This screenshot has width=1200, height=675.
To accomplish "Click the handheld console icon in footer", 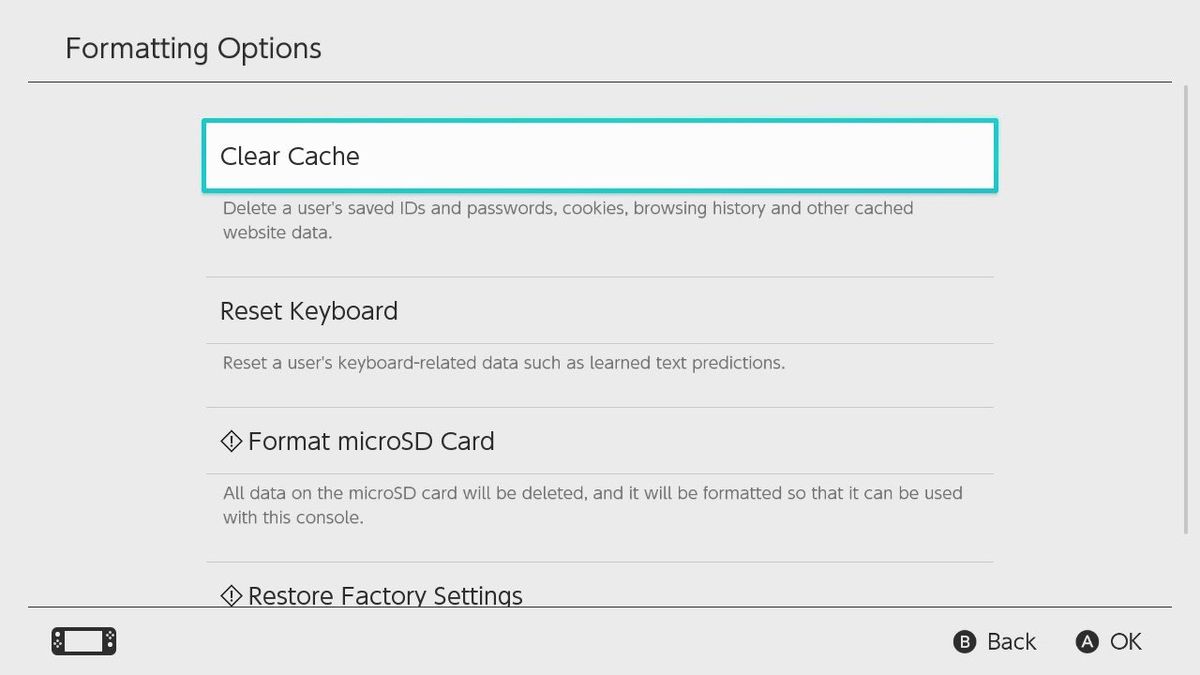I will [x=84, y=641].
